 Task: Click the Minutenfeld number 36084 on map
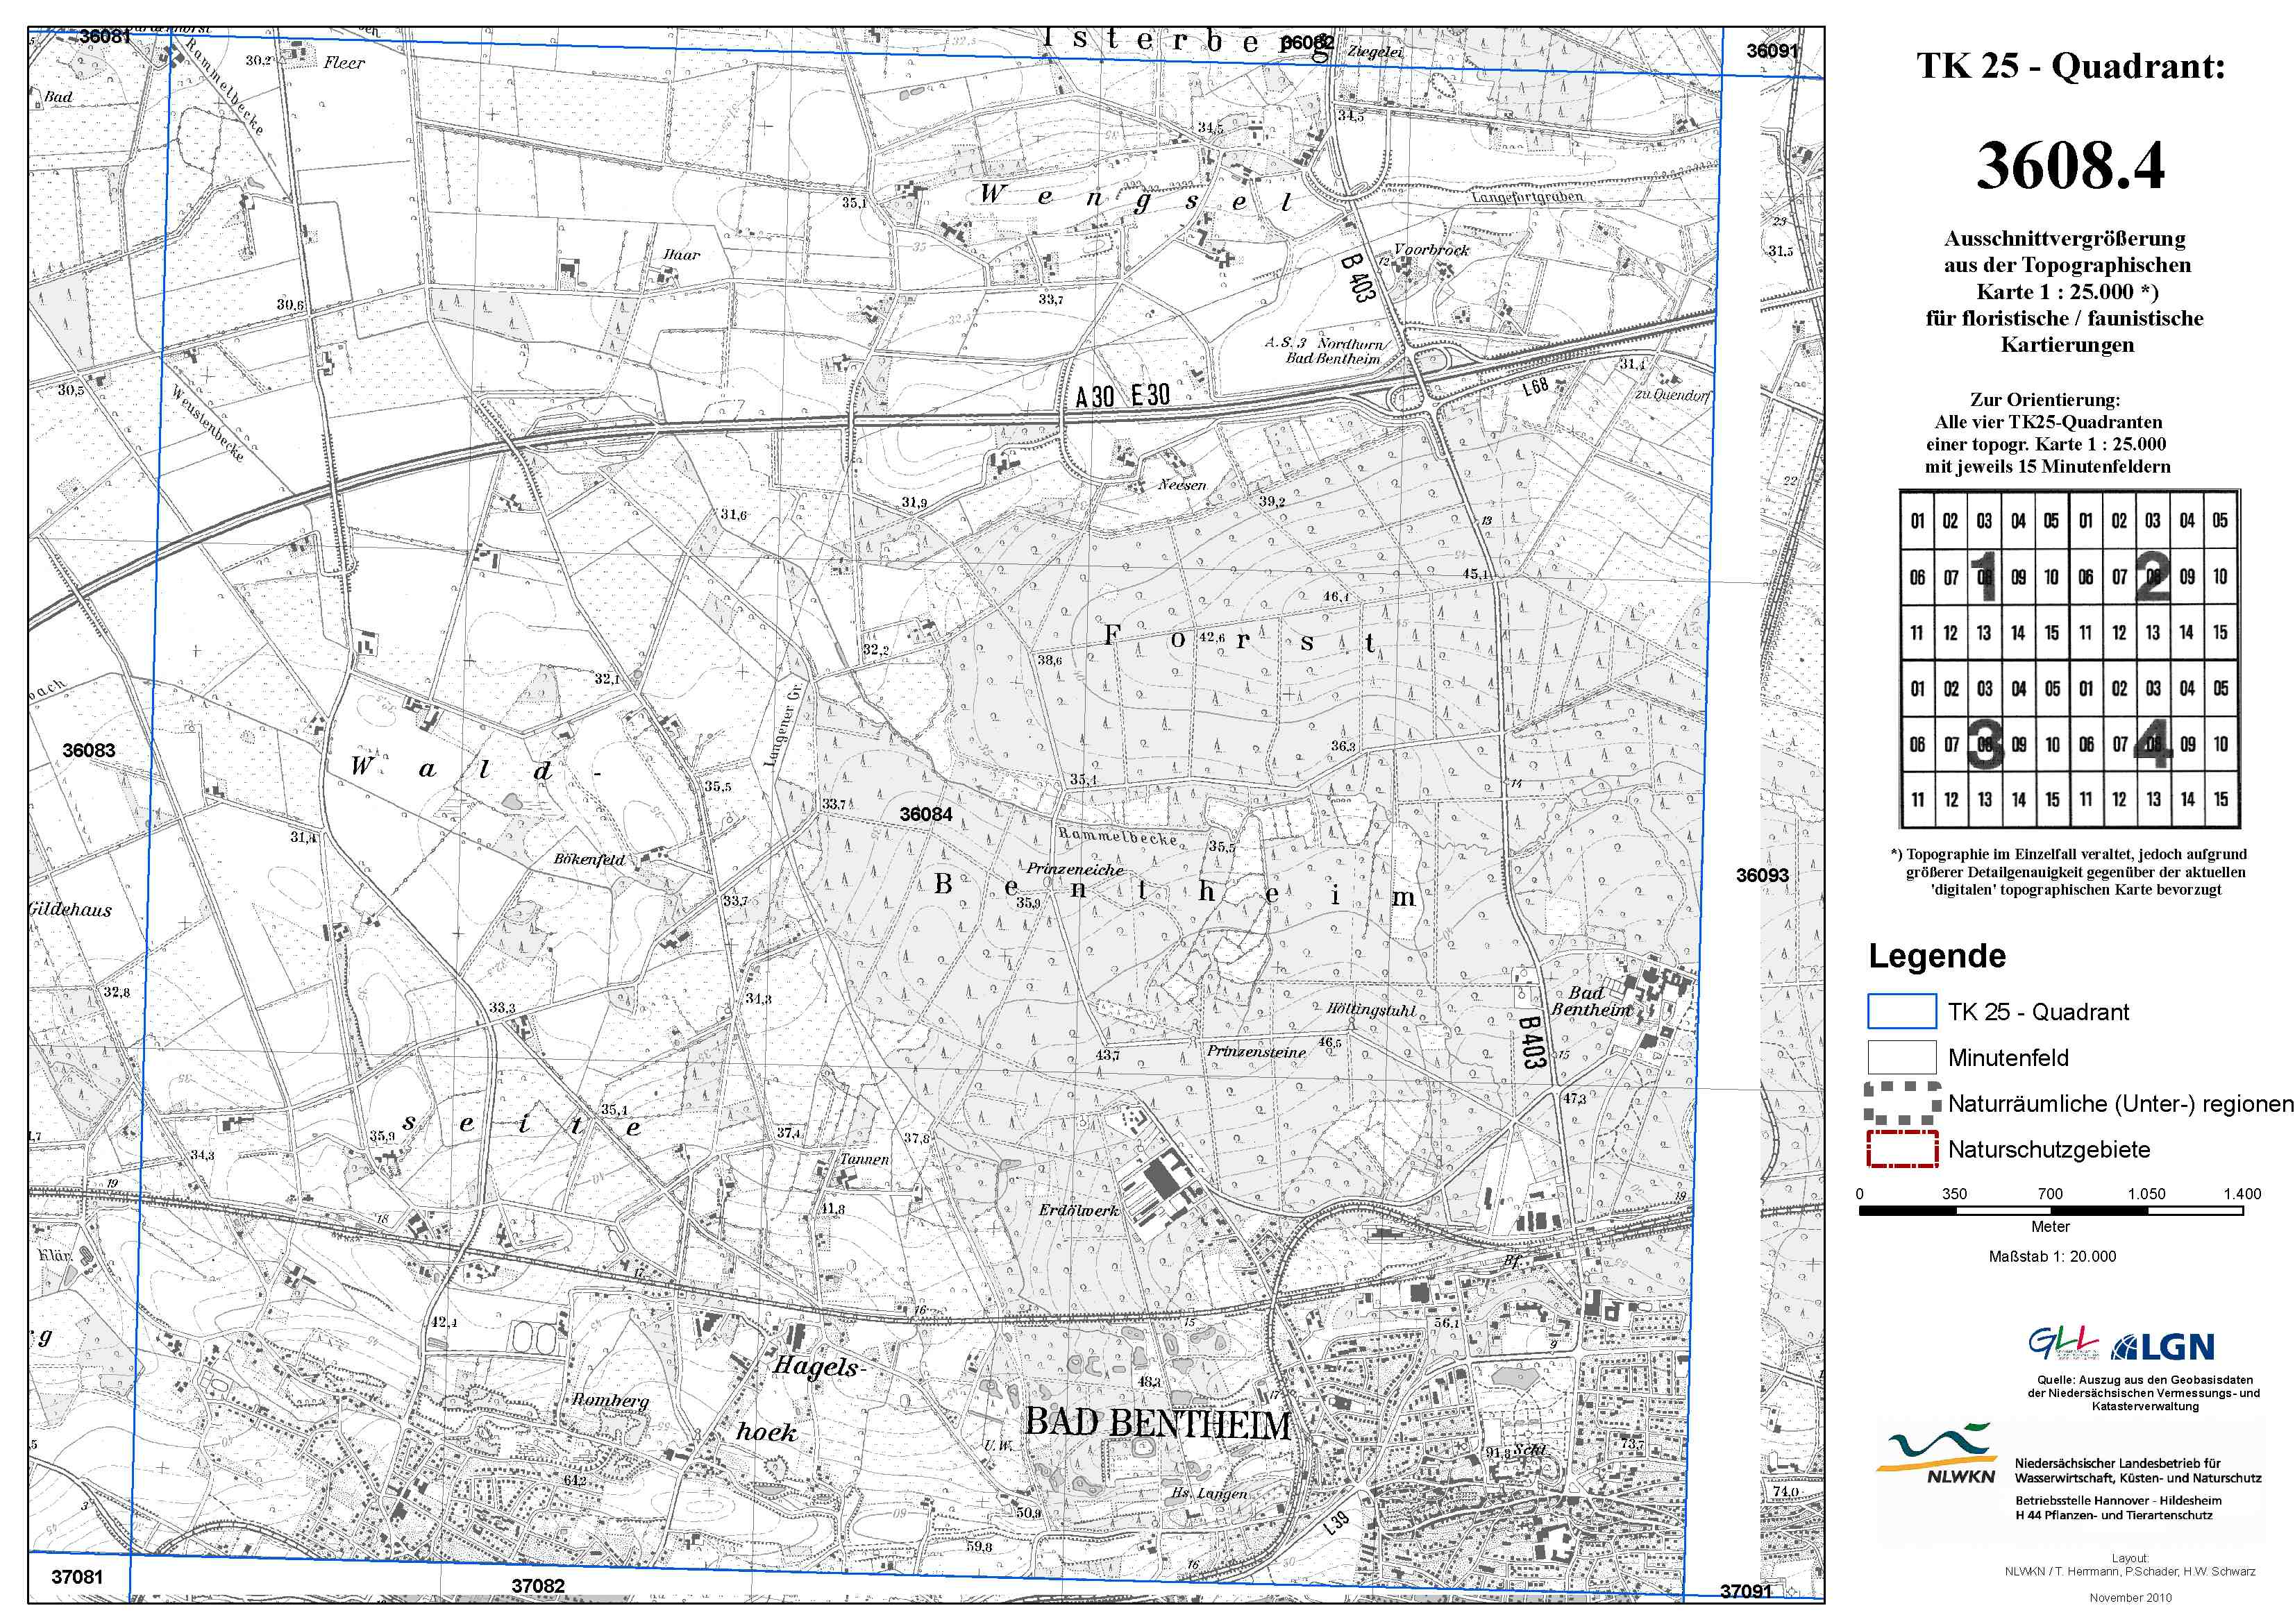[926, 814]
